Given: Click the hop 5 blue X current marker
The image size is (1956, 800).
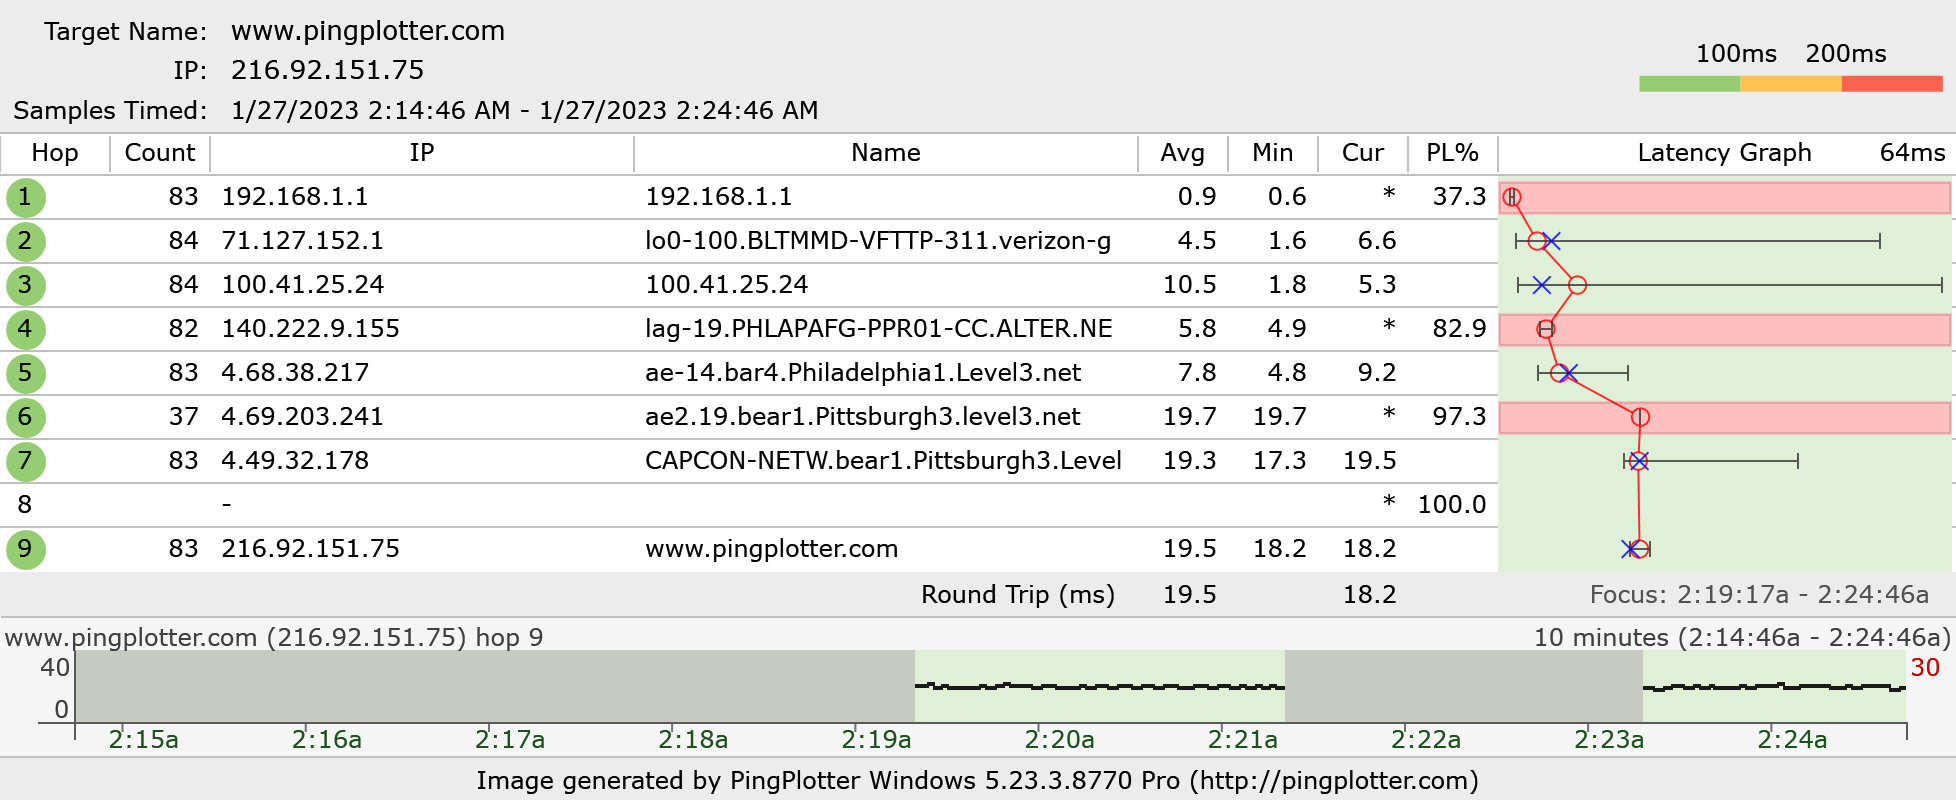Looking at the screenshot, I should [1568, 373].
